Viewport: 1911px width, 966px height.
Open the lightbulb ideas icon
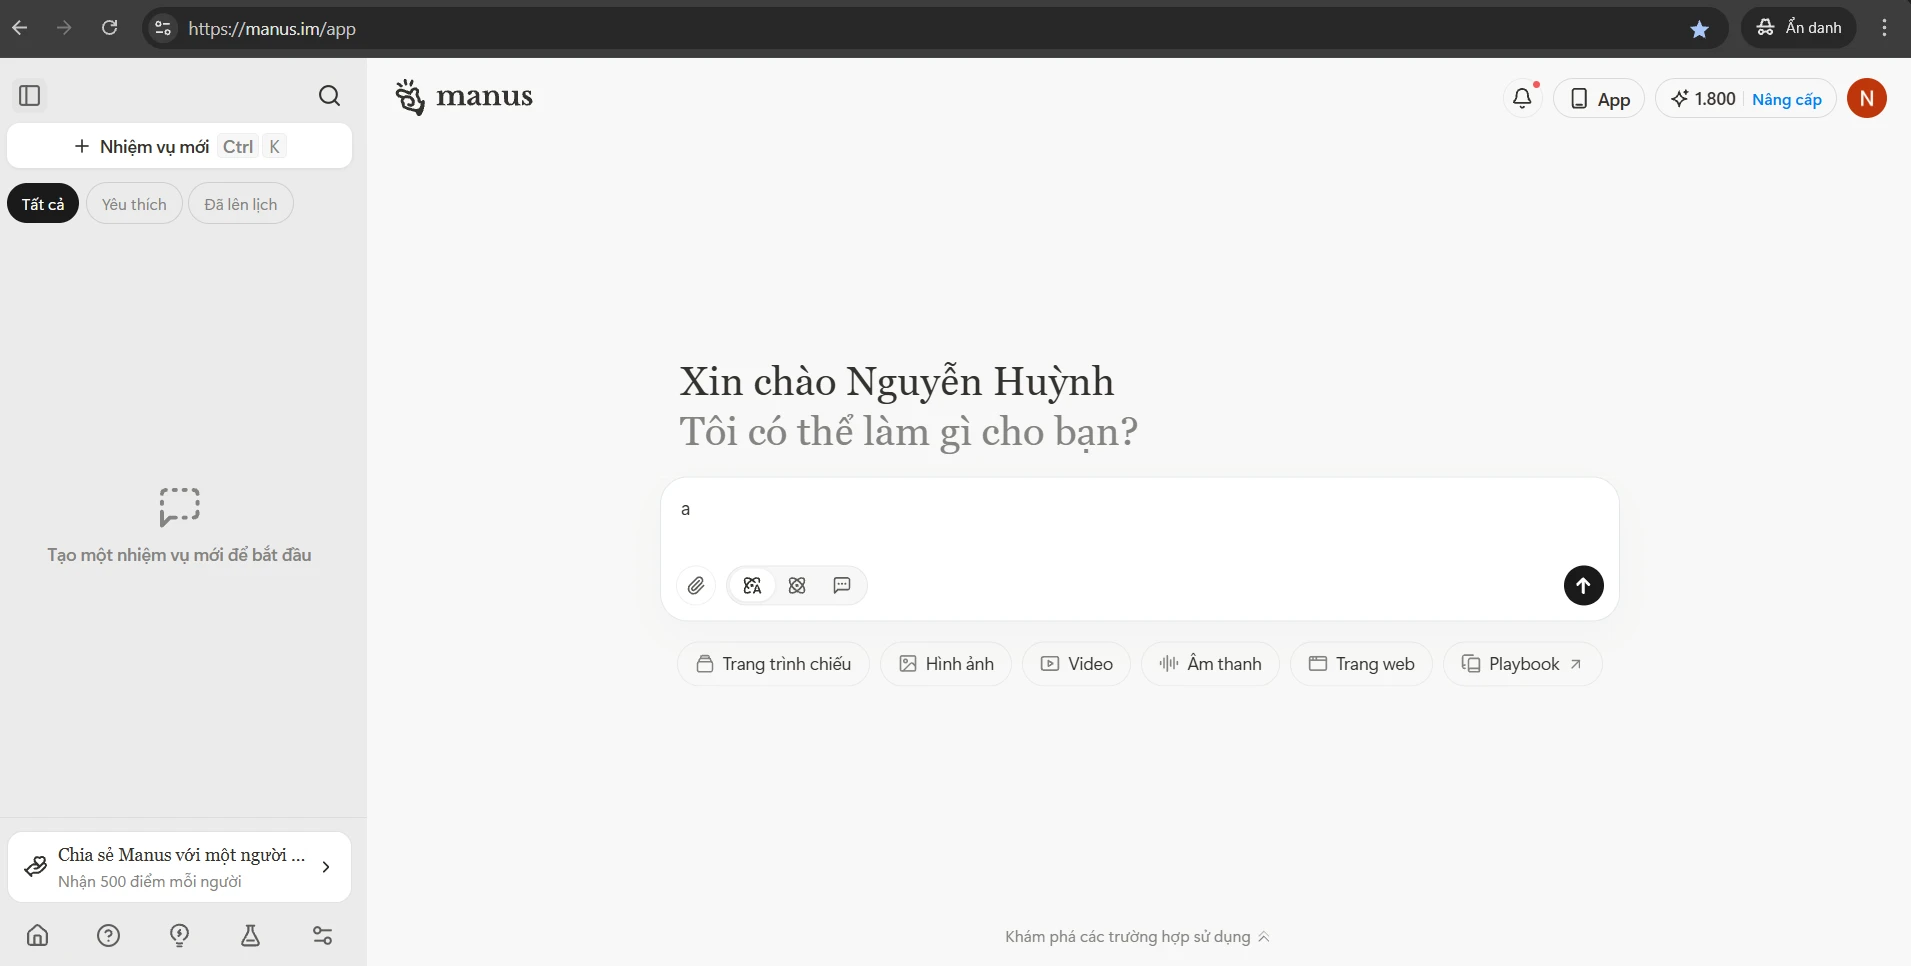180,935
